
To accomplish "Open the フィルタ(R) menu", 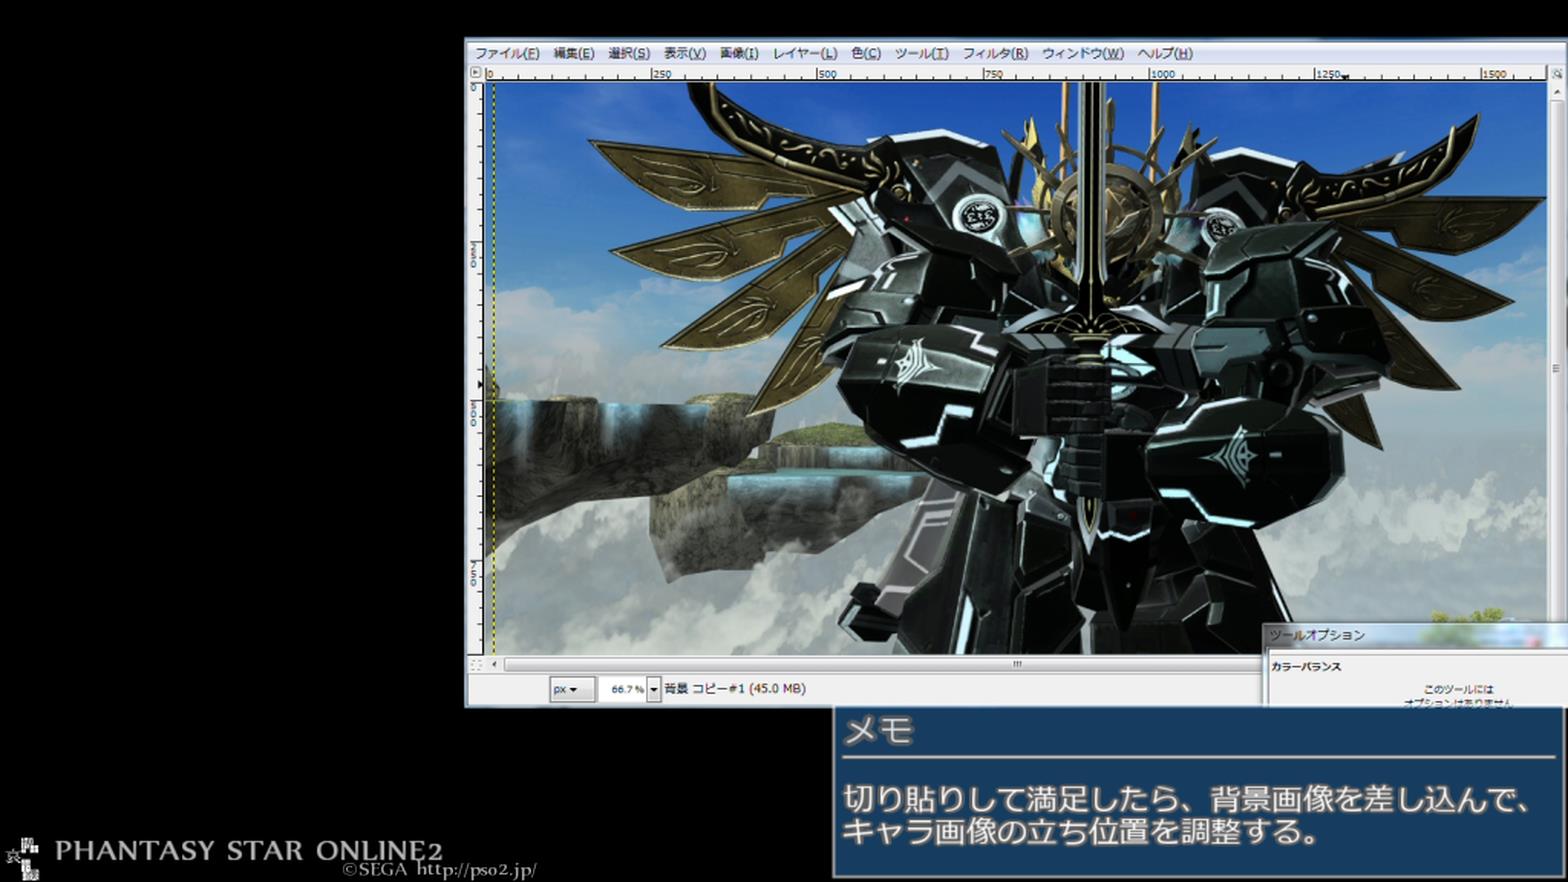I will pos(995,53).
